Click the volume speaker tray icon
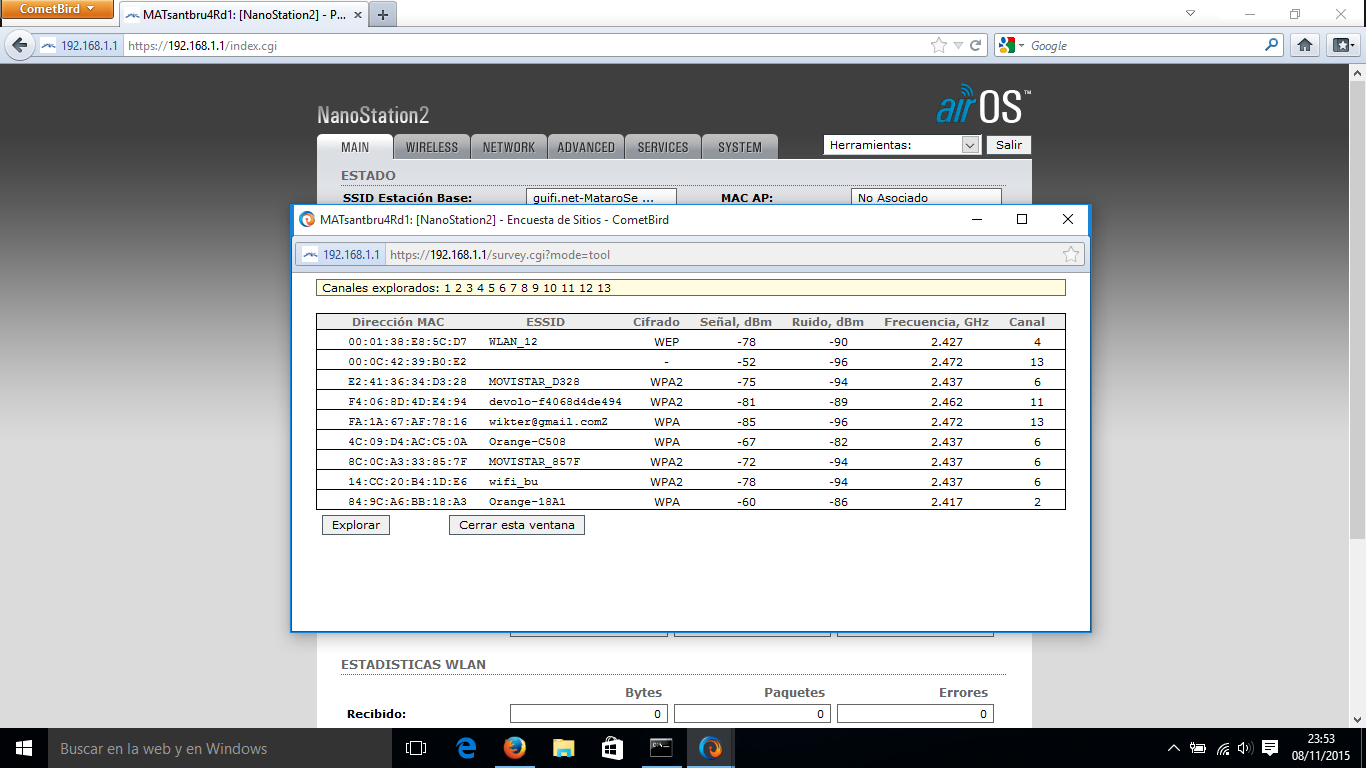 click(x=1245, y=748)
